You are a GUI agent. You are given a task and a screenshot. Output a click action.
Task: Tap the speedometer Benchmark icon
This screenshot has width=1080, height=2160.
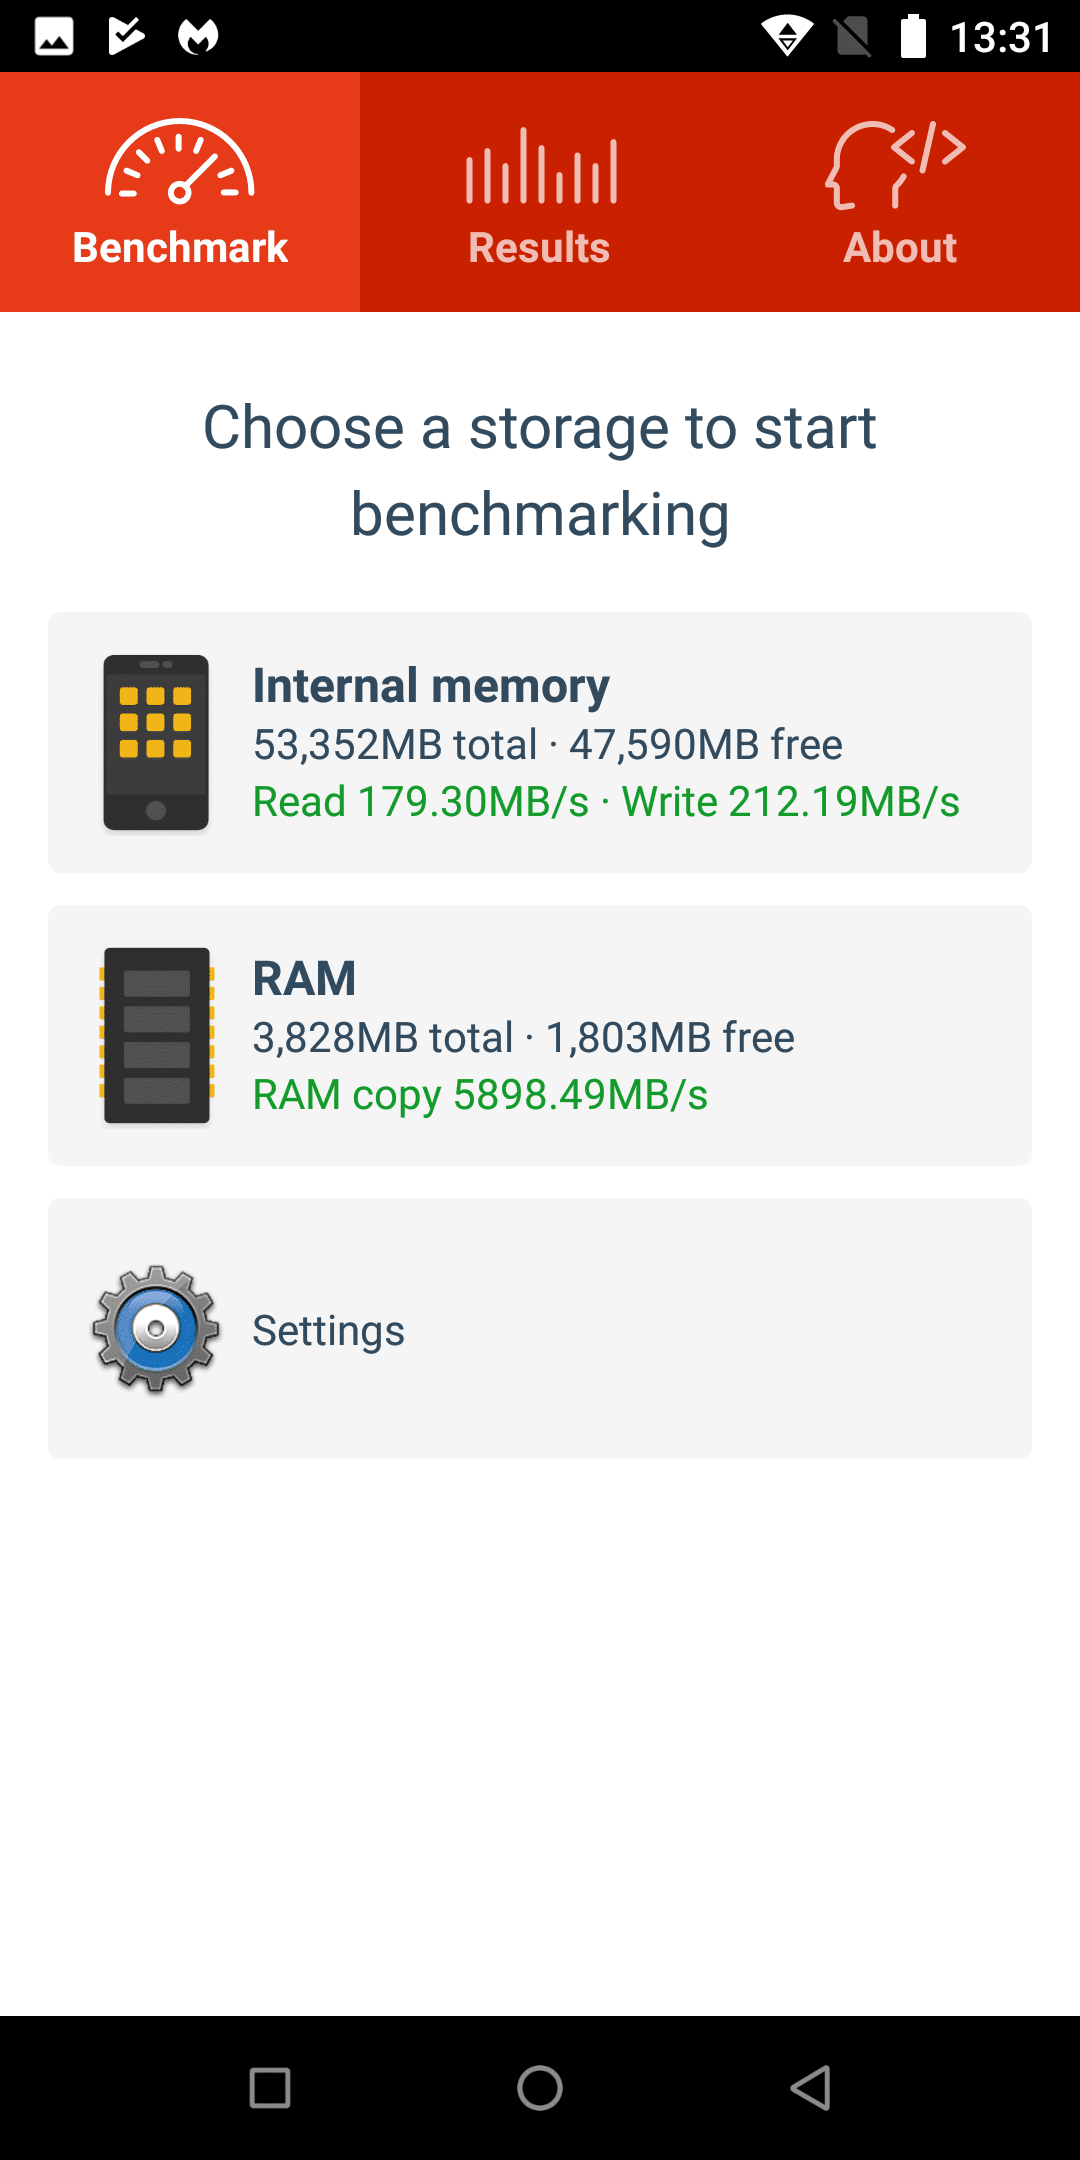click(x=180, y=161)
